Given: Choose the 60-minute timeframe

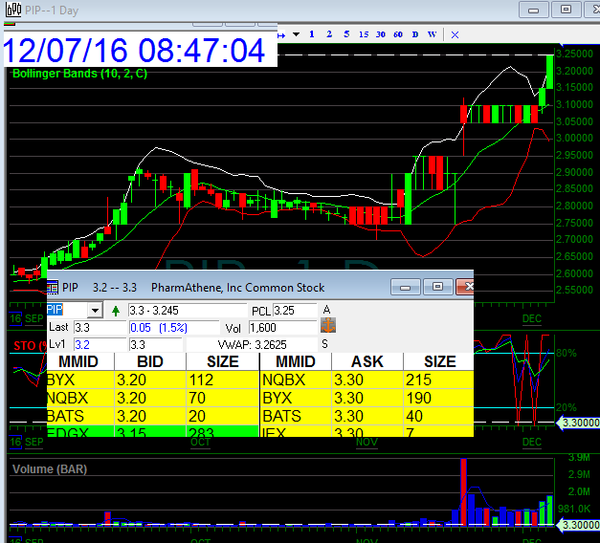Looking at the screenshot, I should pyautogui.click(x=399, y=33).
